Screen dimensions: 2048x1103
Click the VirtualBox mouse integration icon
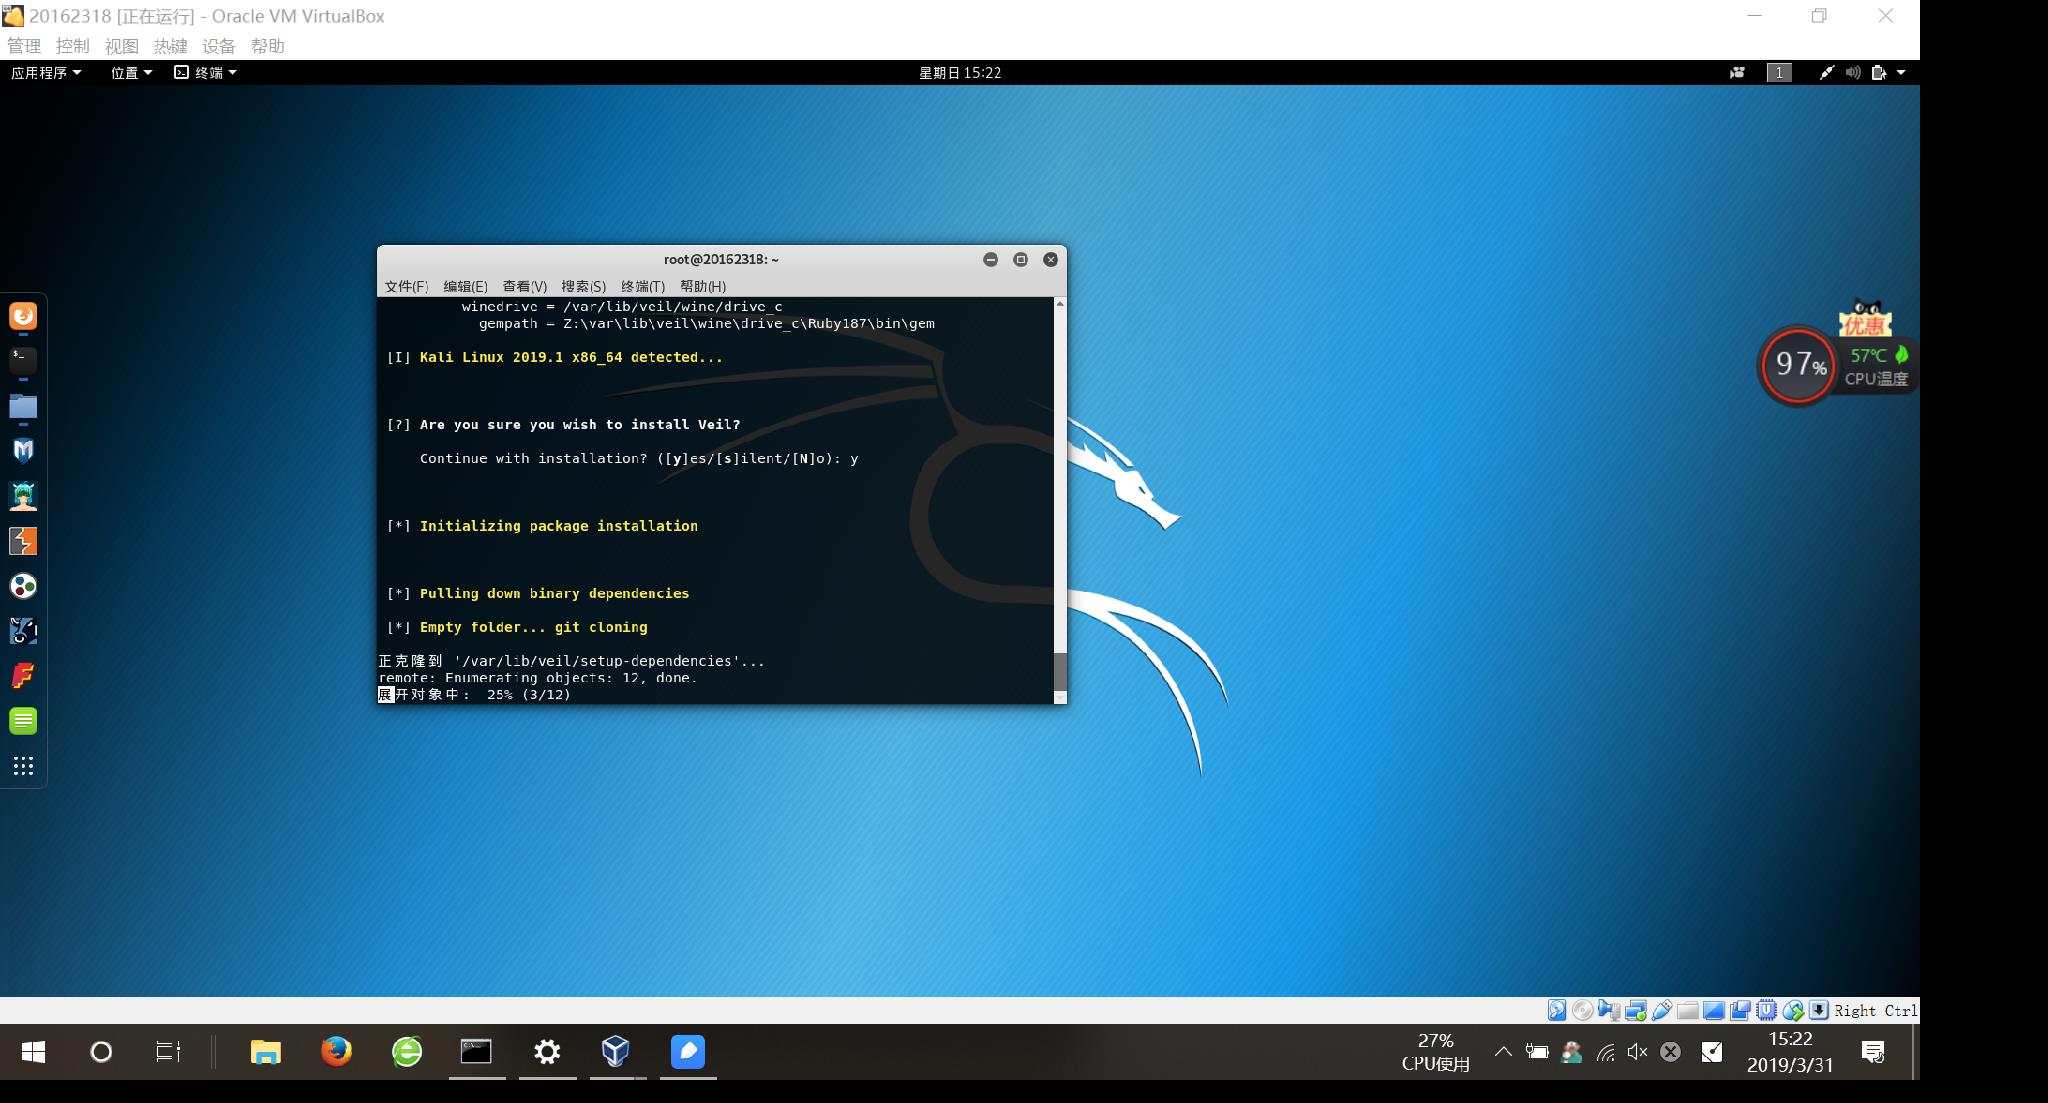(x=1792, y=1010)
